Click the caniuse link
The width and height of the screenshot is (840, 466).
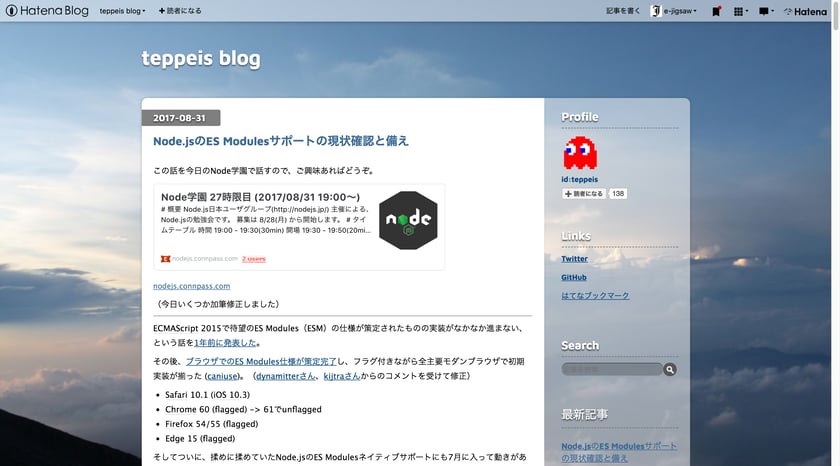(222, 376)
